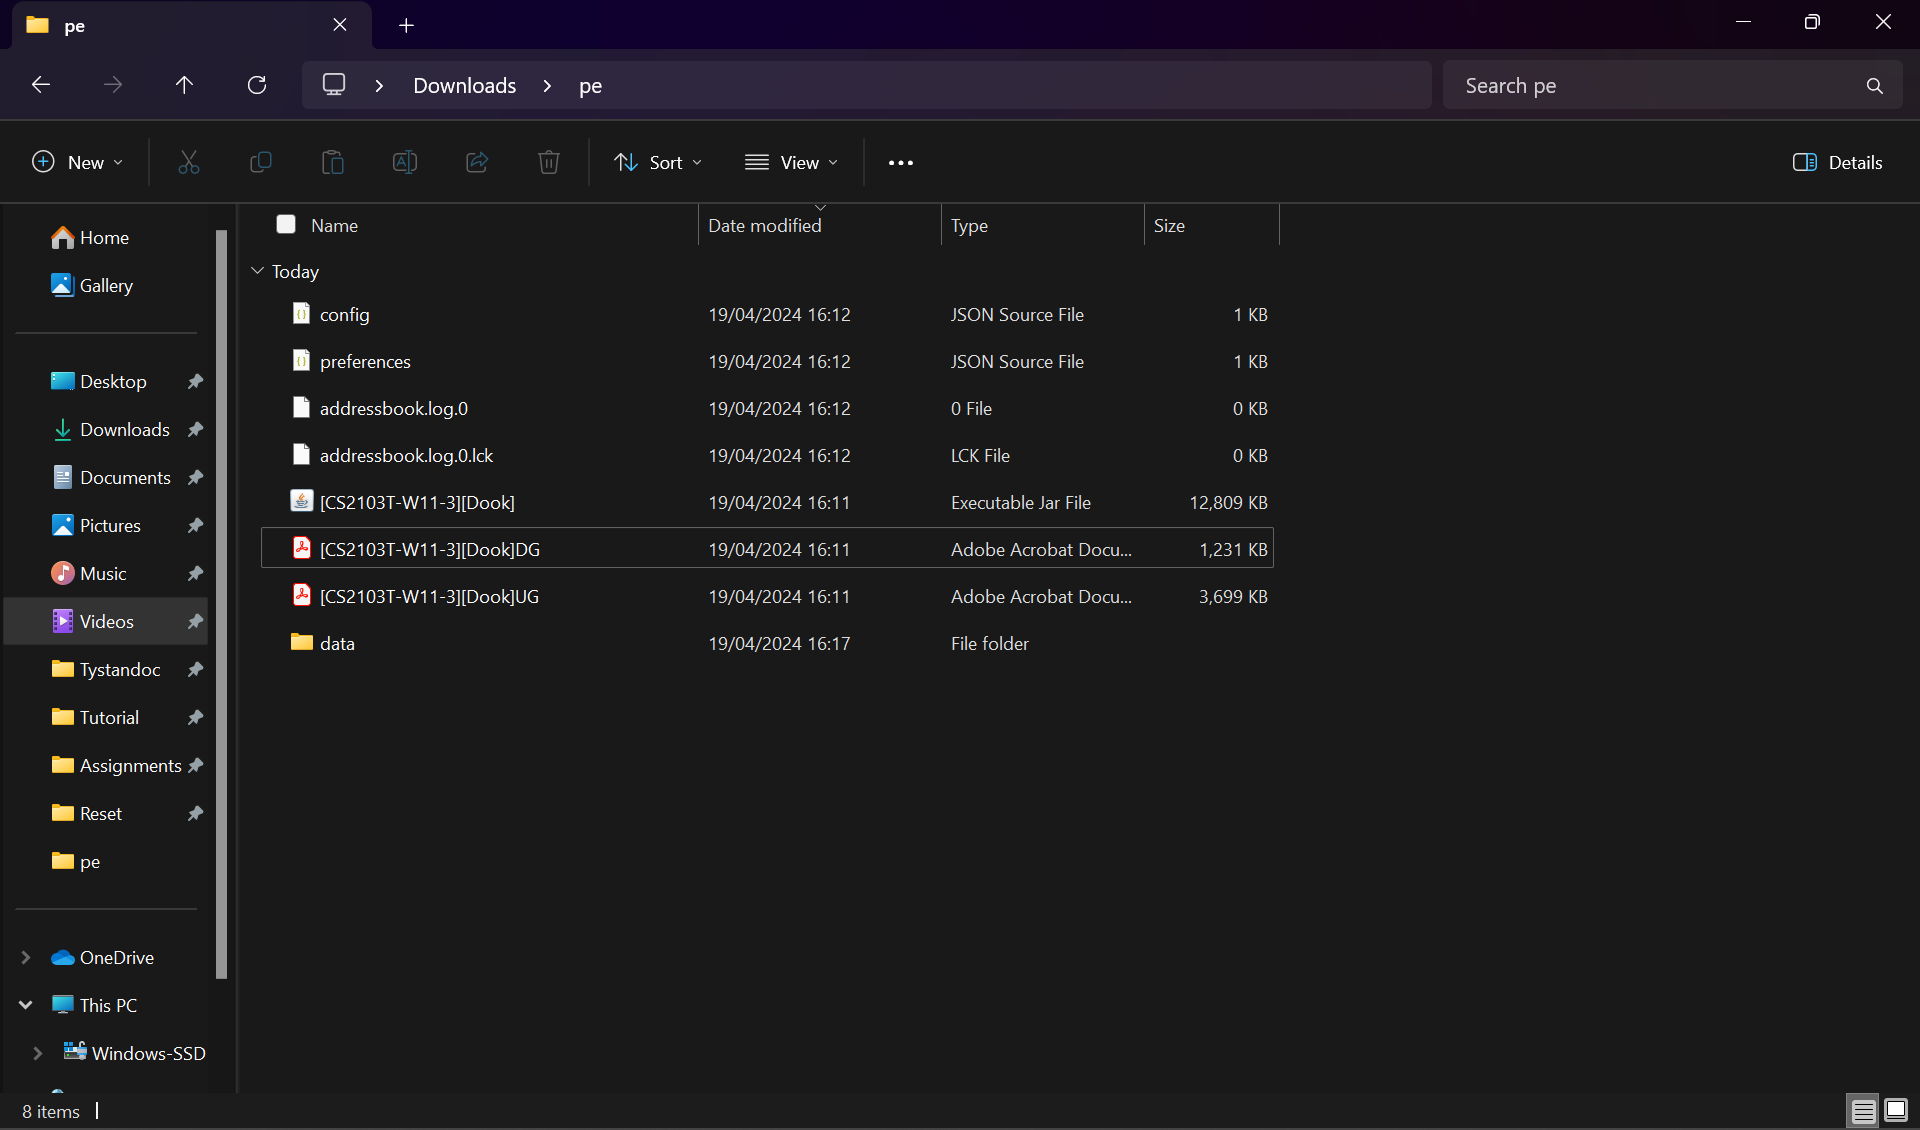Open the New item menu button
Image resolution: width=1920 pixels, height=1130 pixels.
click(78, 162)
